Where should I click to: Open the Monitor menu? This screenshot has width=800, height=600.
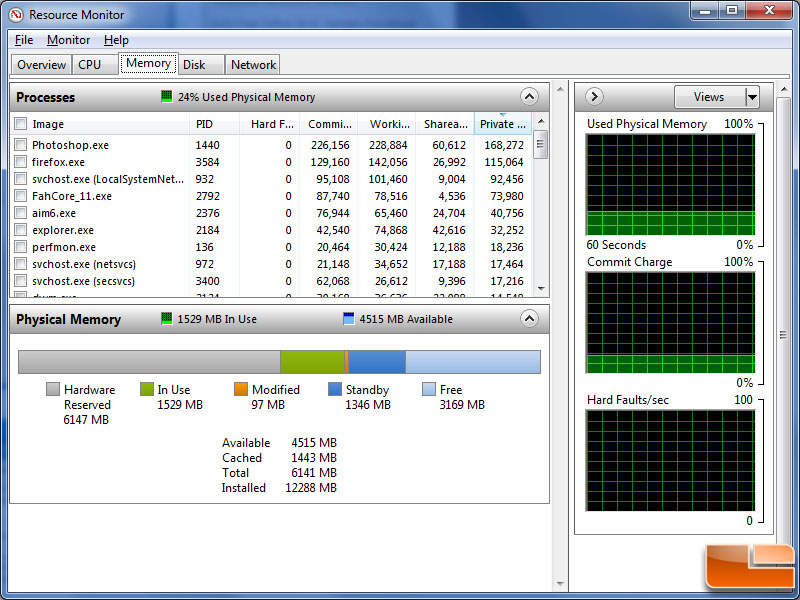tap(68, 40)
